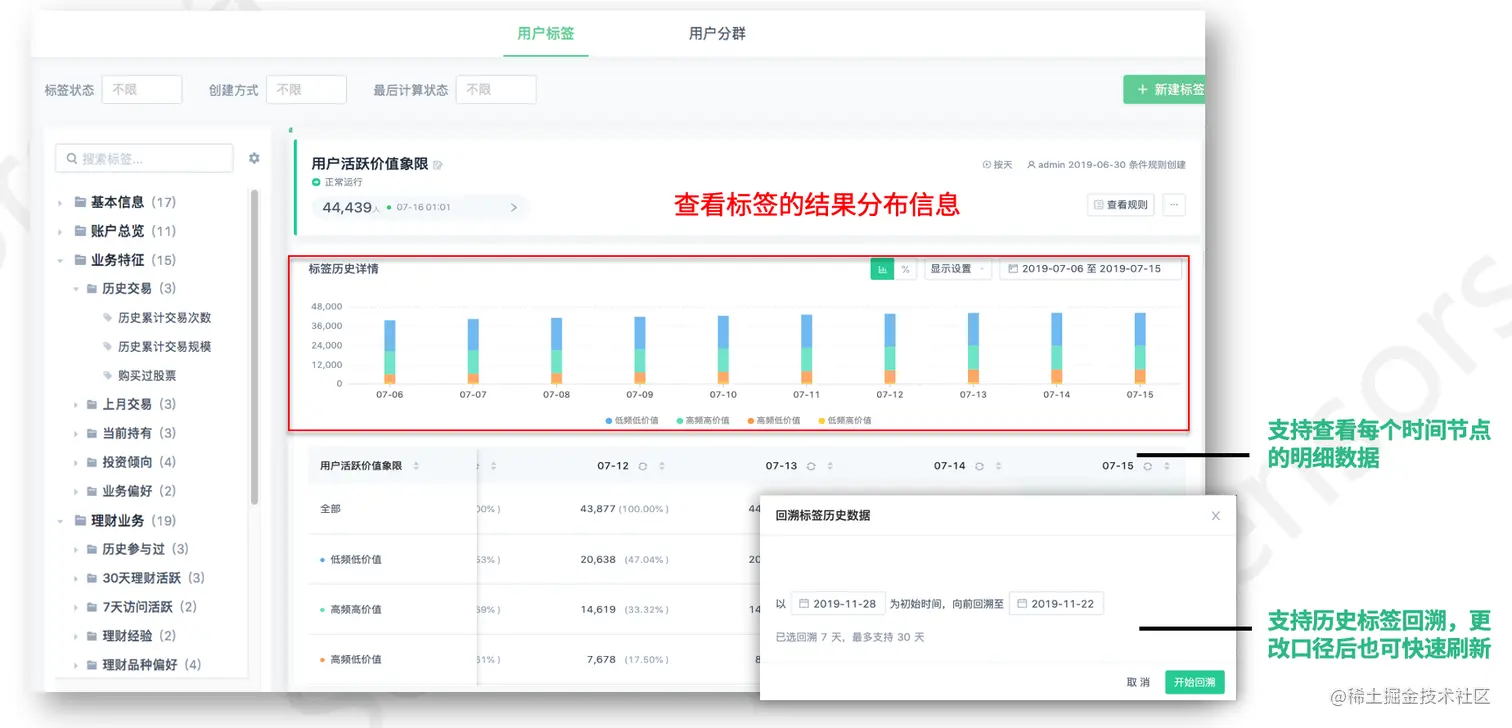Toggle 低频低价值 legend series in chart

[x=632, y=421]
